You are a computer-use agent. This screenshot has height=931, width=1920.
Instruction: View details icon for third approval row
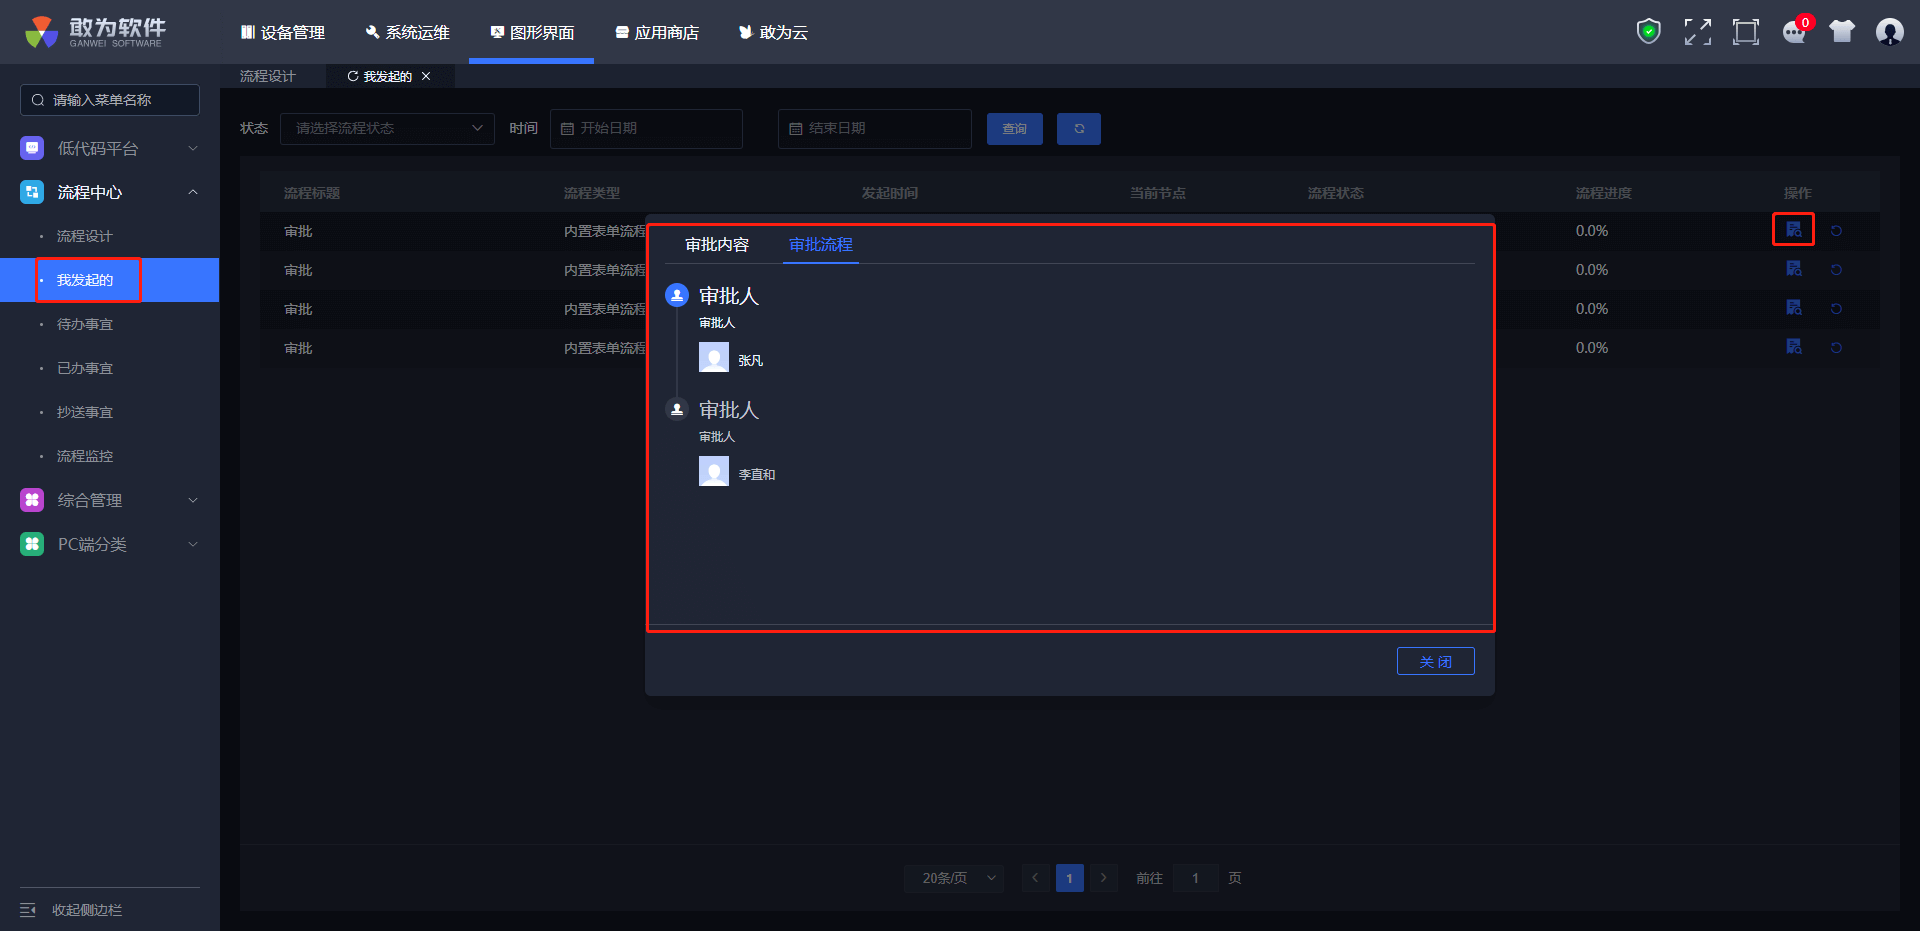pyautogui.click(x=1794, y=308)
